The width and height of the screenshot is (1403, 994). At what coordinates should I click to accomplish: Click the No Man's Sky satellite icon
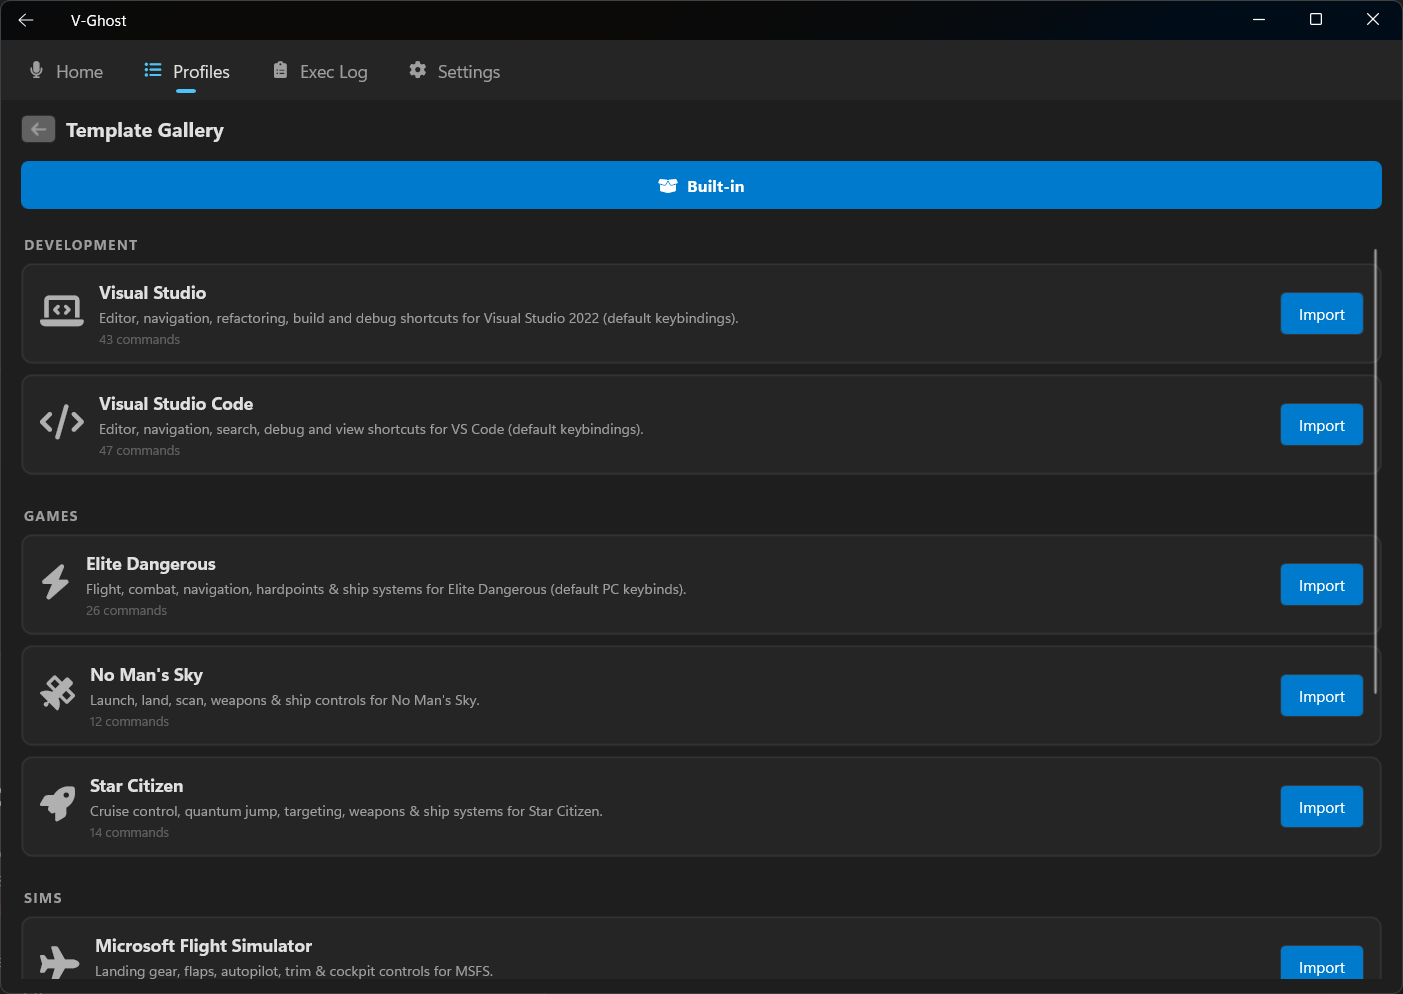[58, 692]
